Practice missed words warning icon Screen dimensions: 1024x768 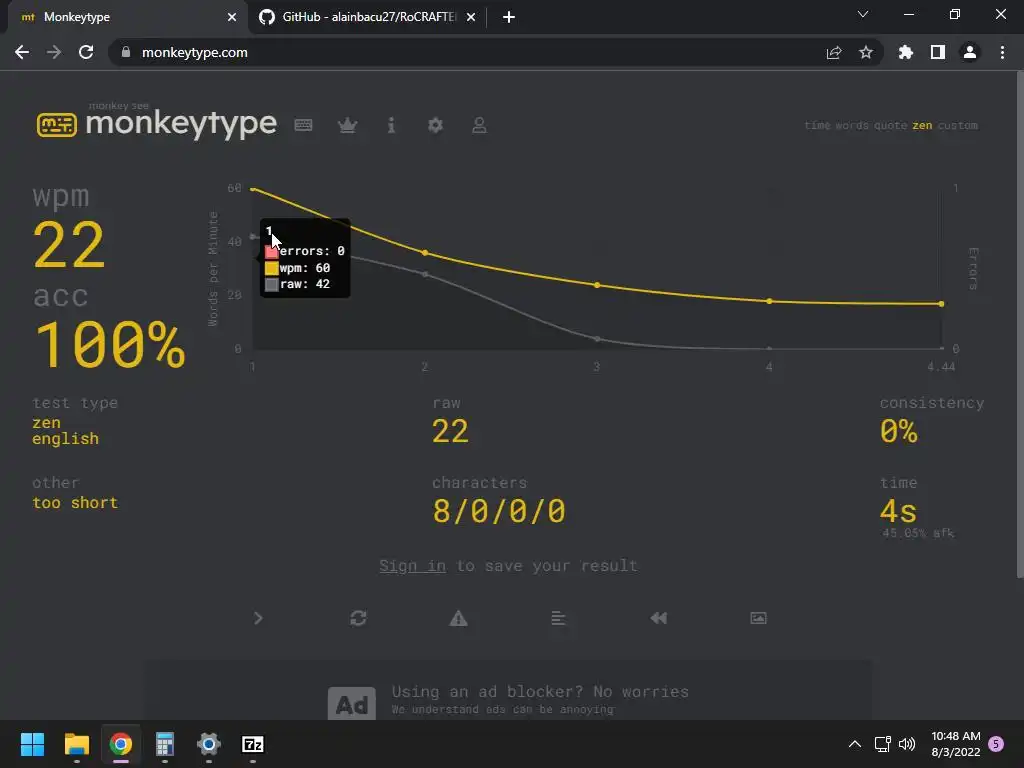(458, 618)
